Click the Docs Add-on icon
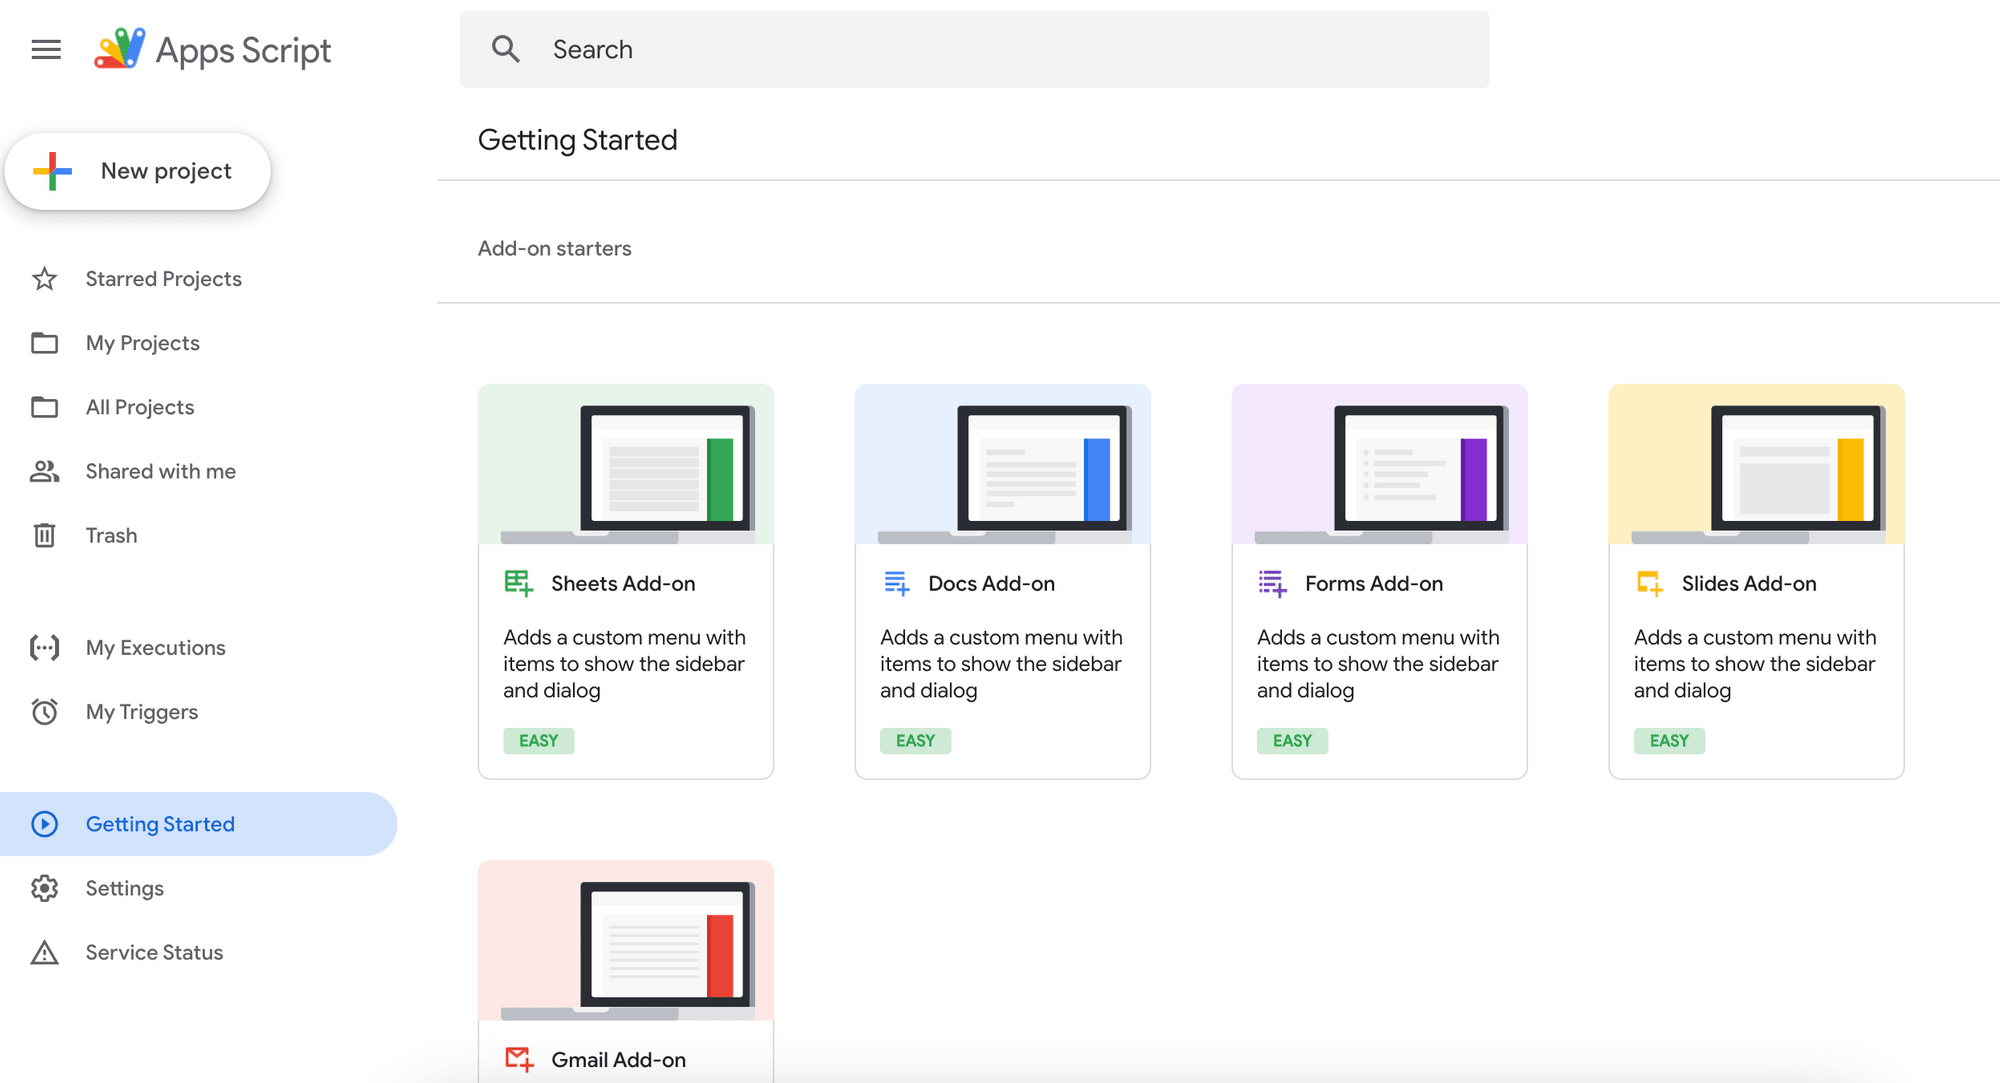 pos(895,582)
